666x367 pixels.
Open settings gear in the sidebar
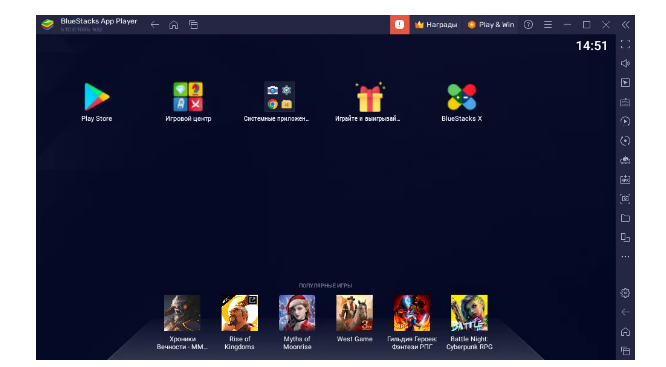(x=625, y=293)
